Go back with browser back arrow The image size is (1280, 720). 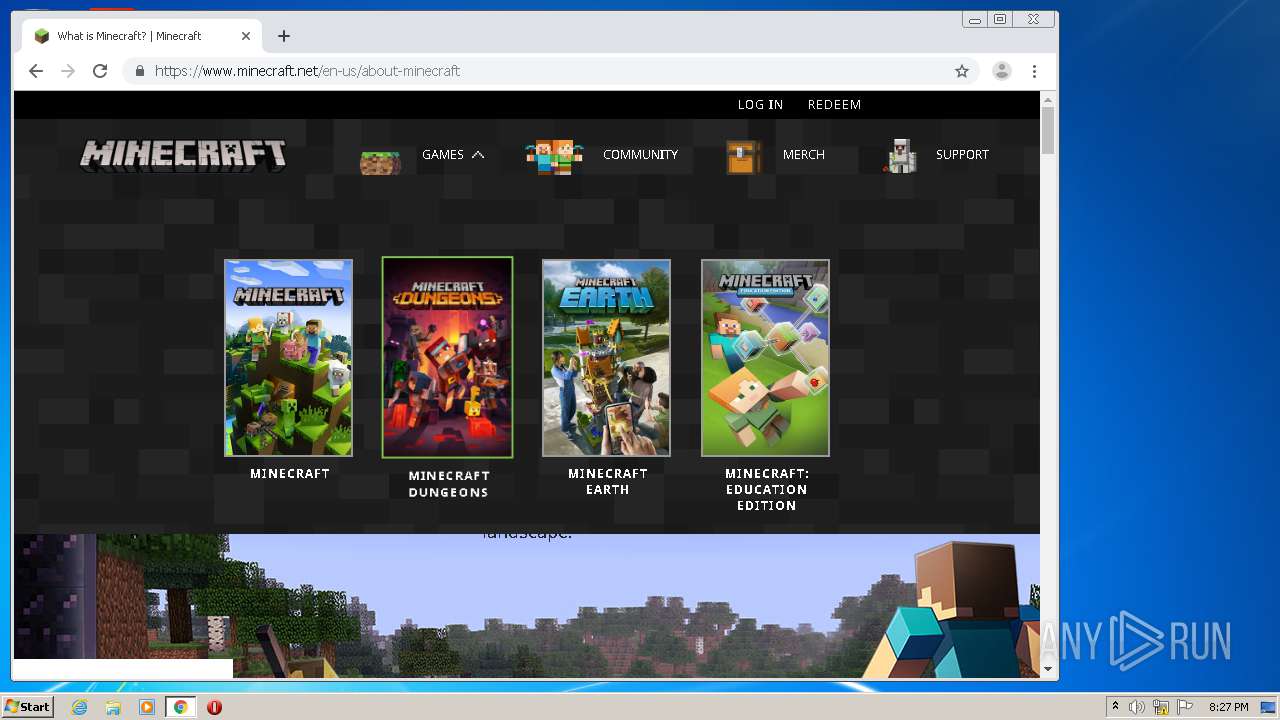pyautogui.click(x=36, y=71)
